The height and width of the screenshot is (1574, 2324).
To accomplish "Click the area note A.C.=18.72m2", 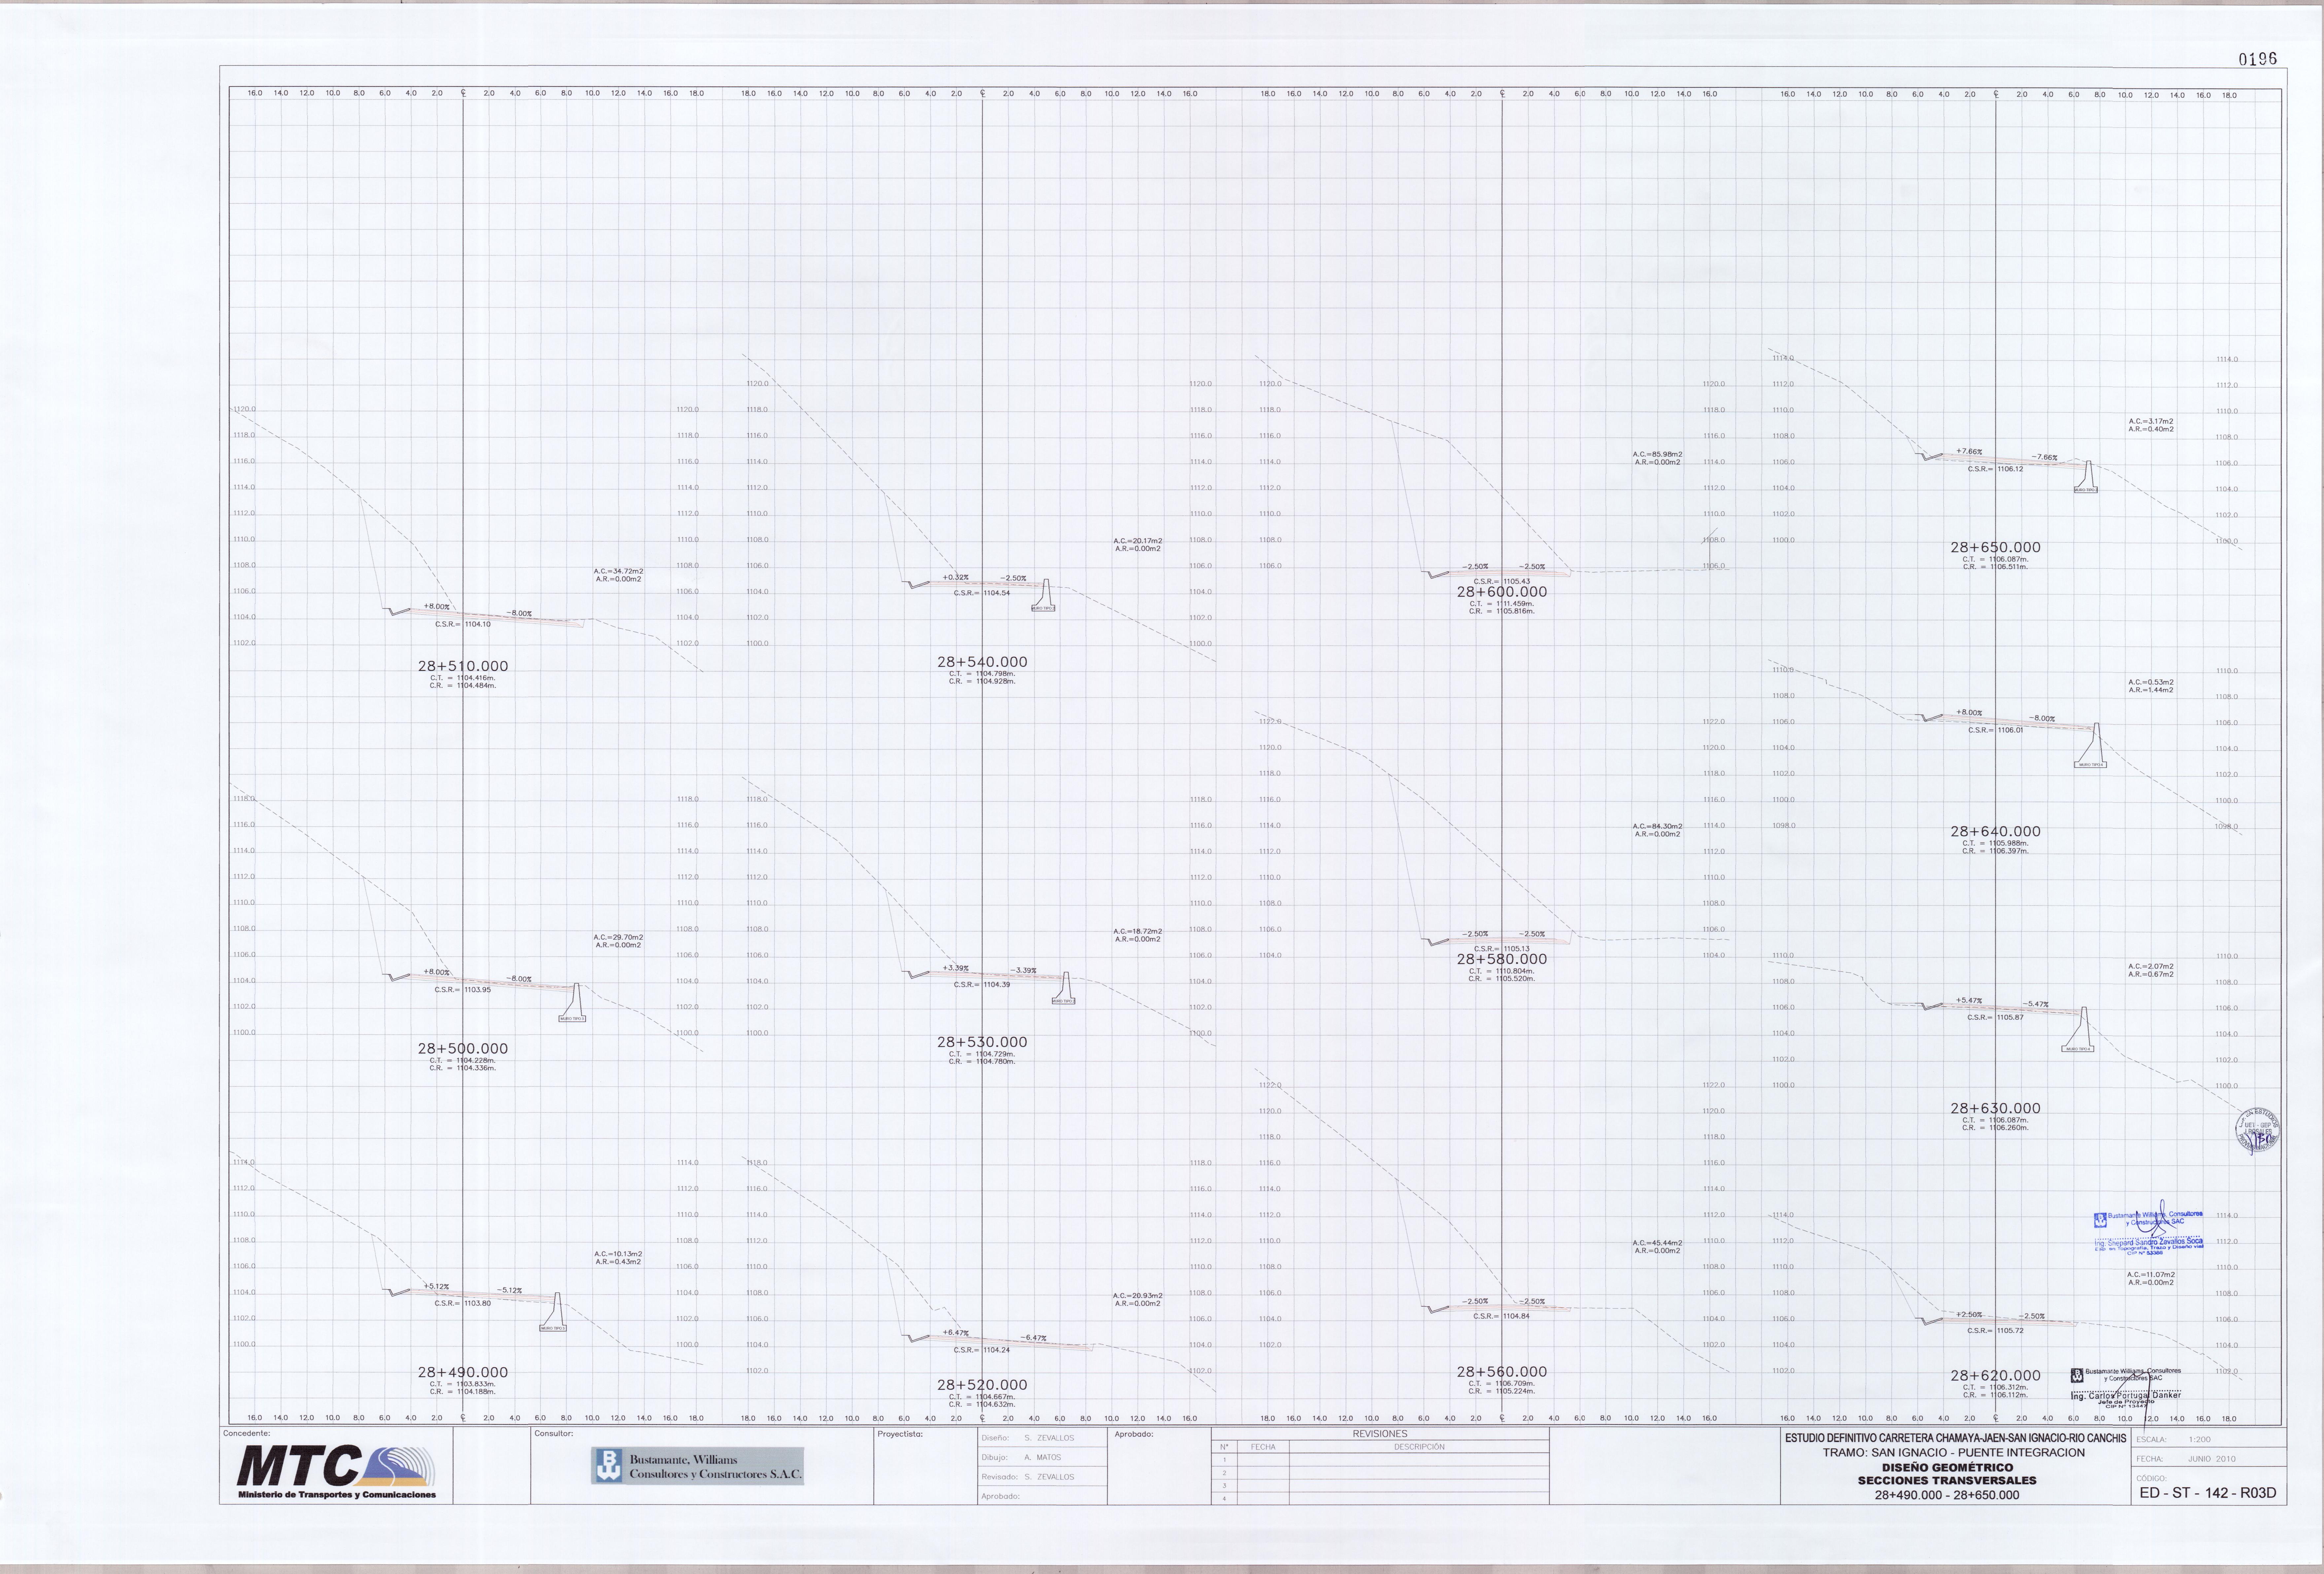I will [1138, 932].
